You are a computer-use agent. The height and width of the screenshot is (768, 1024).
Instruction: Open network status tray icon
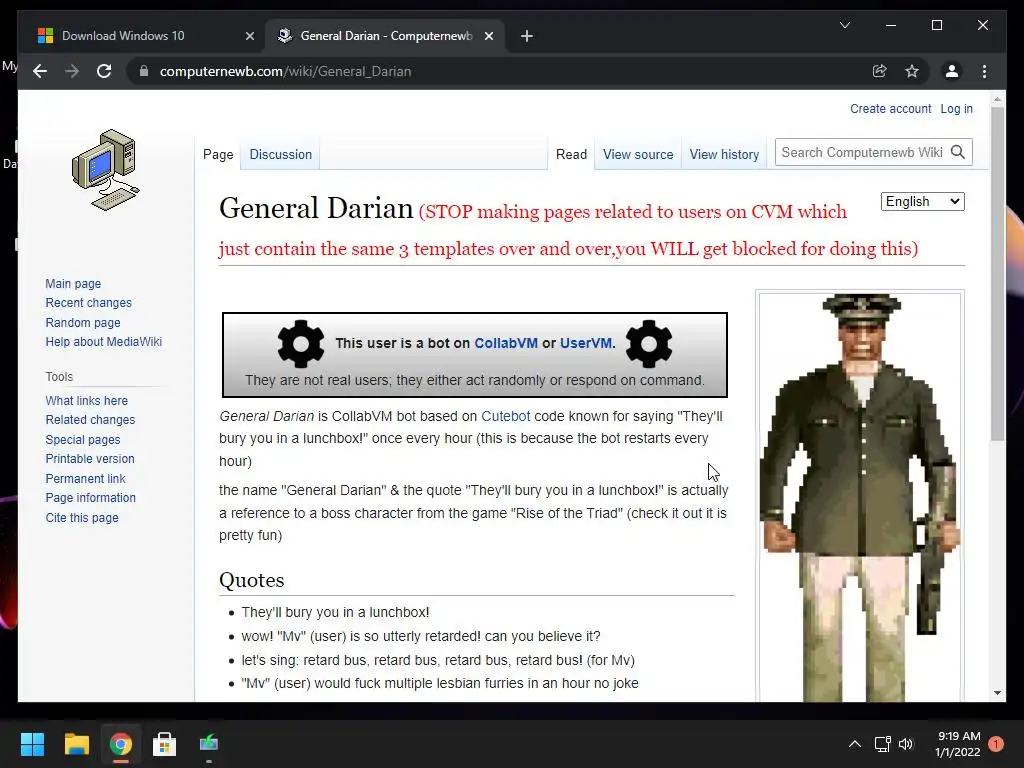point(882,744)
